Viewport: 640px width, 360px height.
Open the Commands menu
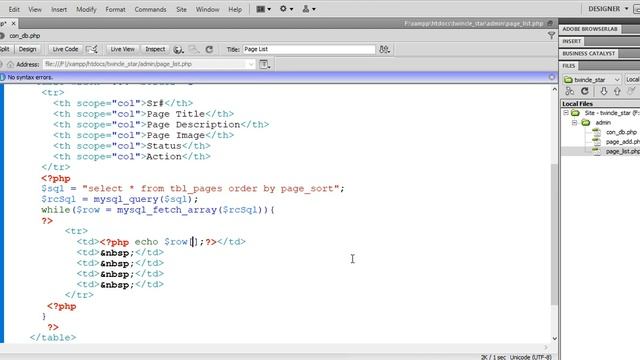(151, 9)
